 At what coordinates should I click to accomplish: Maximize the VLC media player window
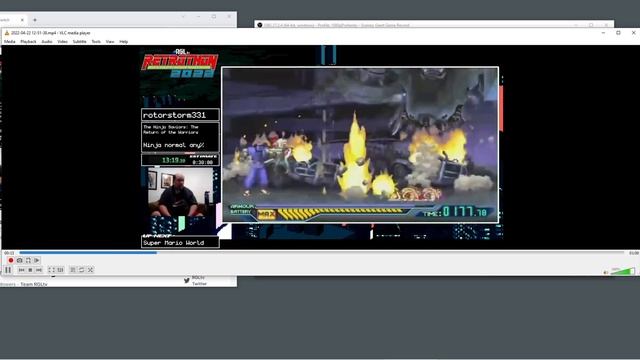[618, 33]
